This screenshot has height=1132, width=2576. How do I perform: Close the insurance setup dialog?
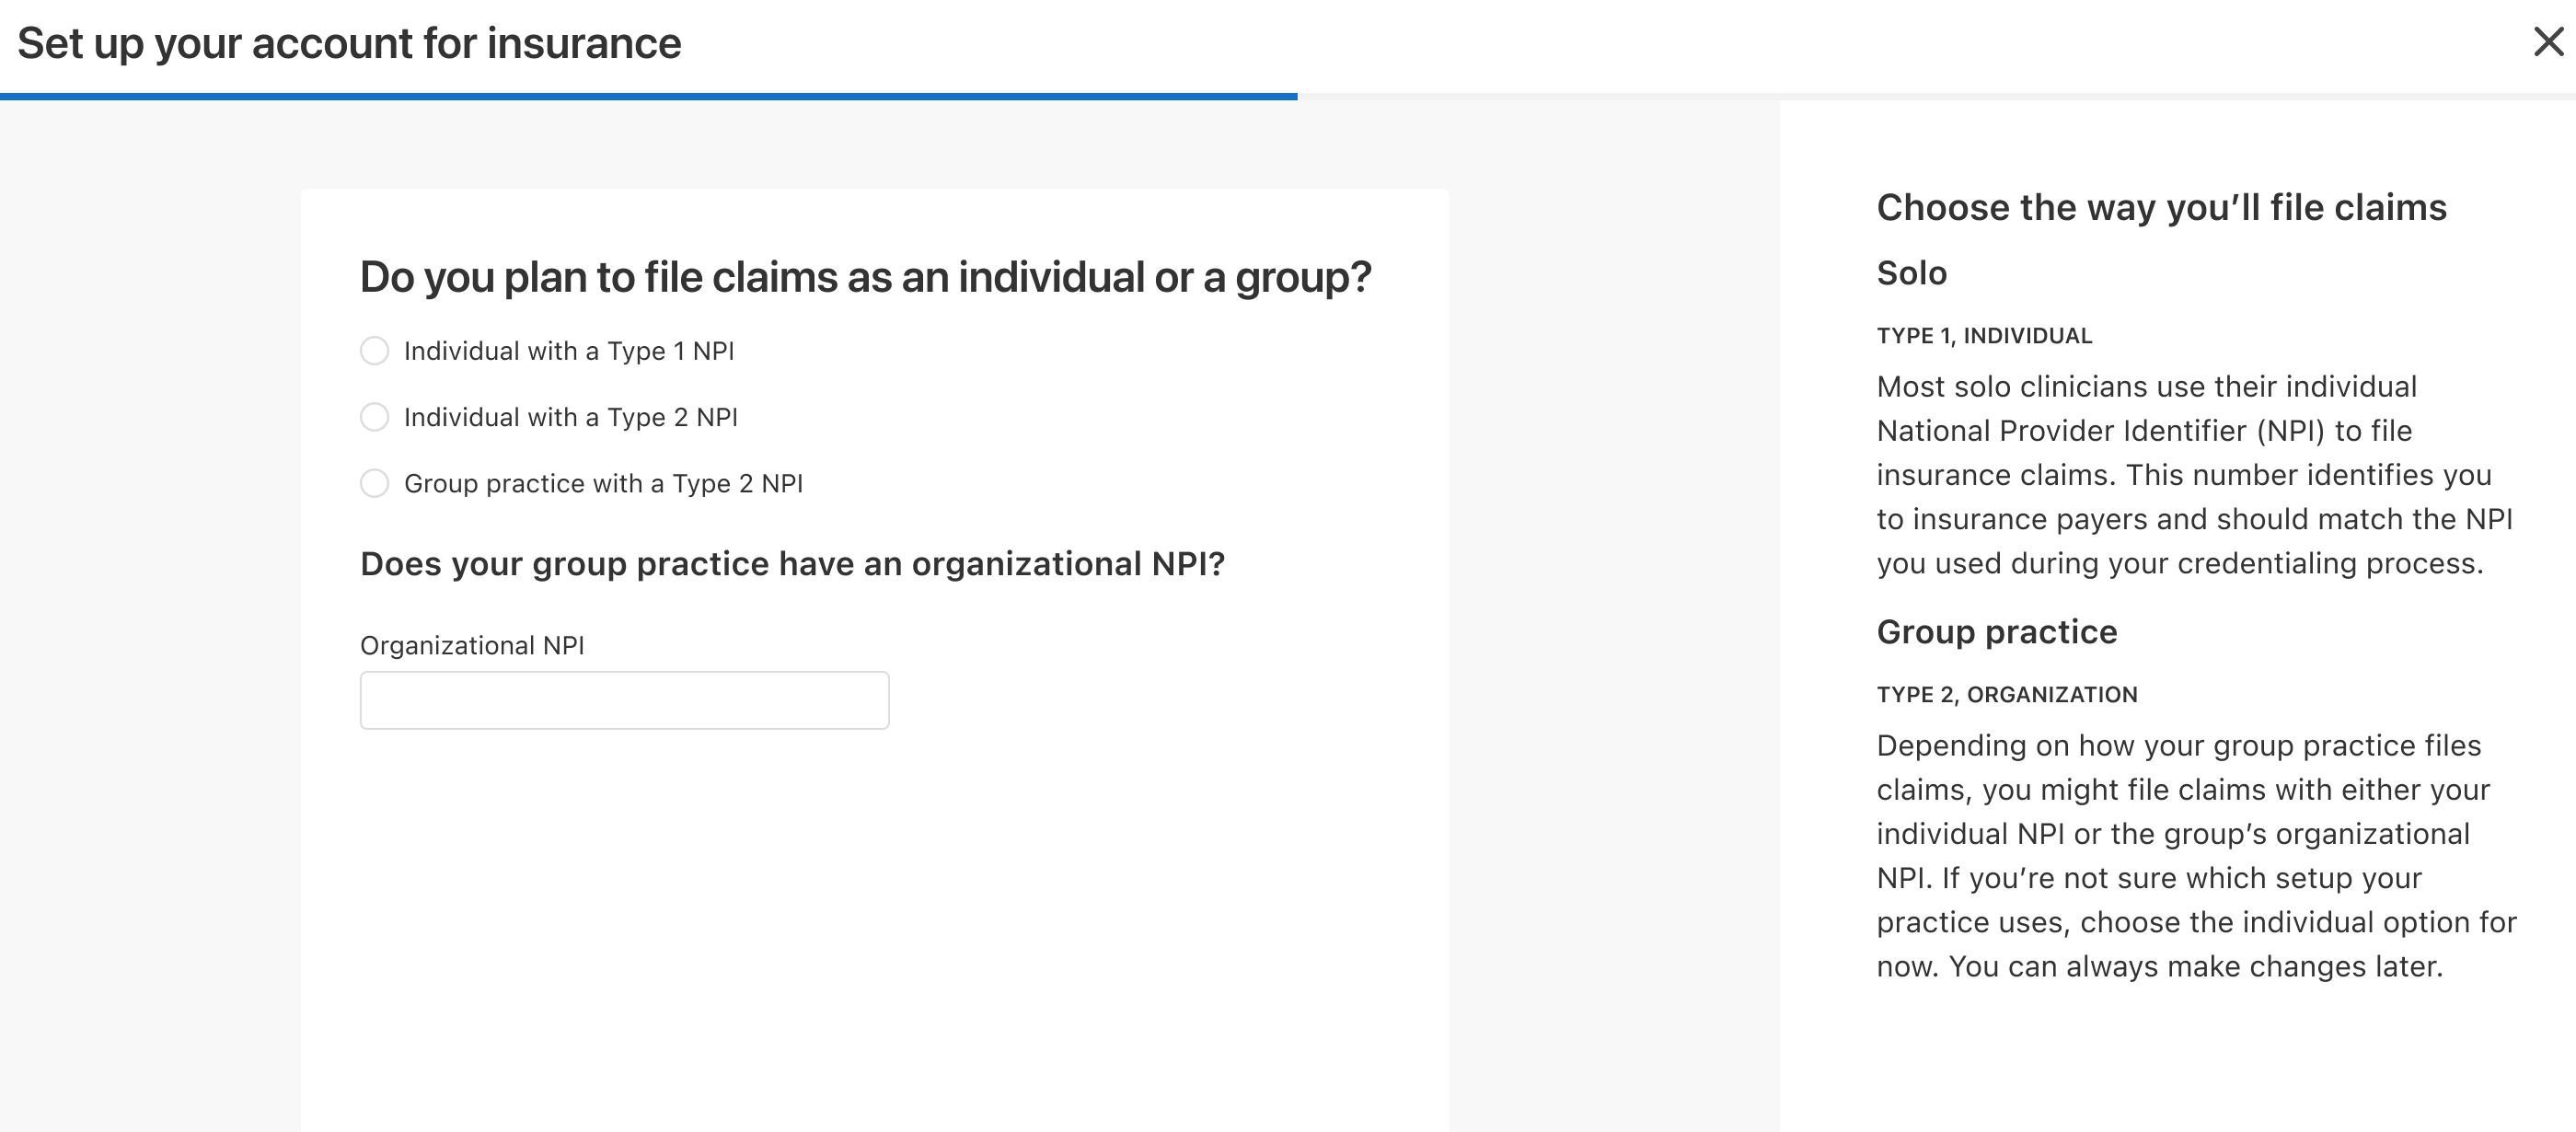click(x=2548, y=42)
